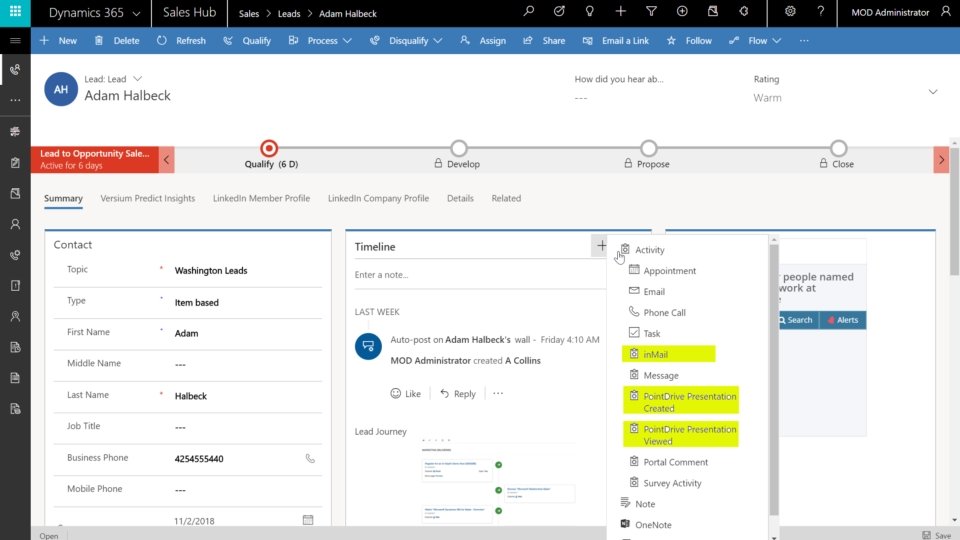Viewport: 960px width, 540px height.
Task: Select the Qualify stage marker
Action: click(x=269, y=148)
